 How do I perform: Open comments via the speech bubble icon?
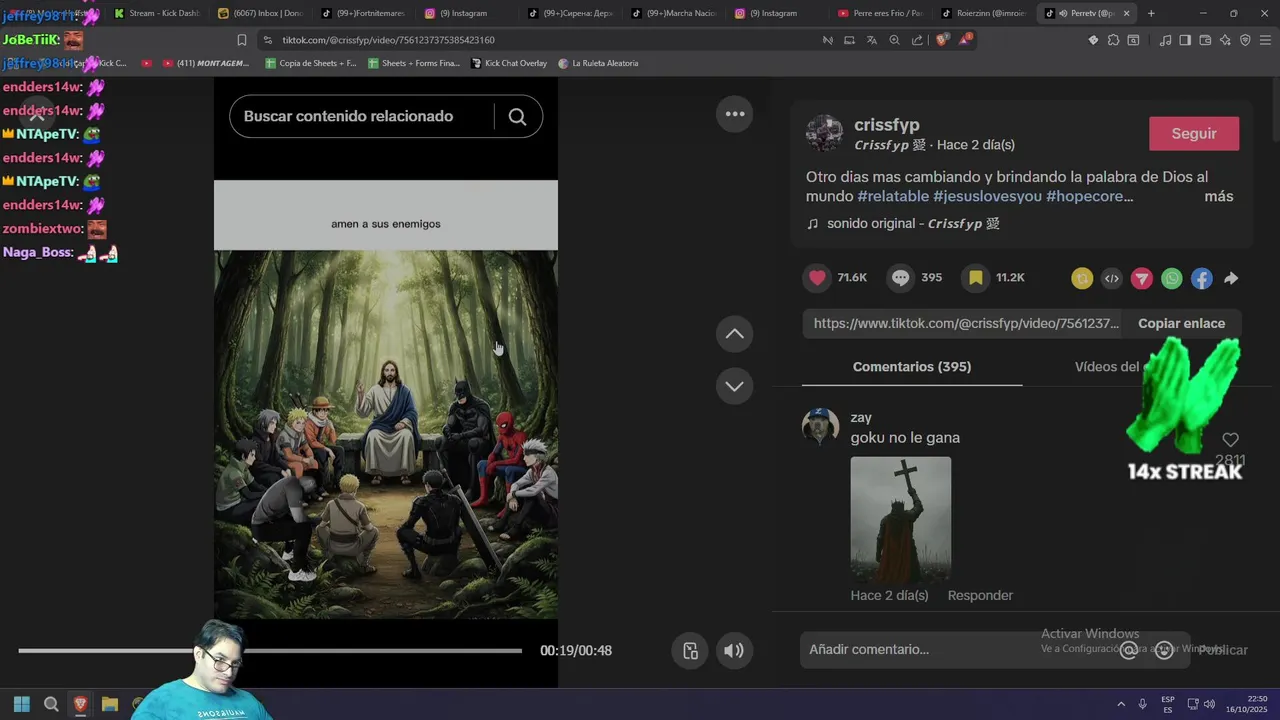tap(901, 278)
